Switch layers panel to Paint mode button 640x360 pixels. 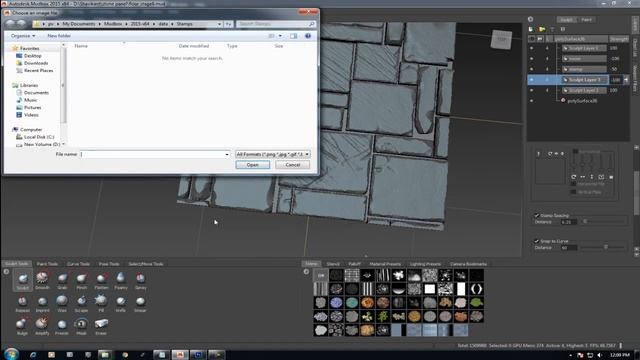587,20
